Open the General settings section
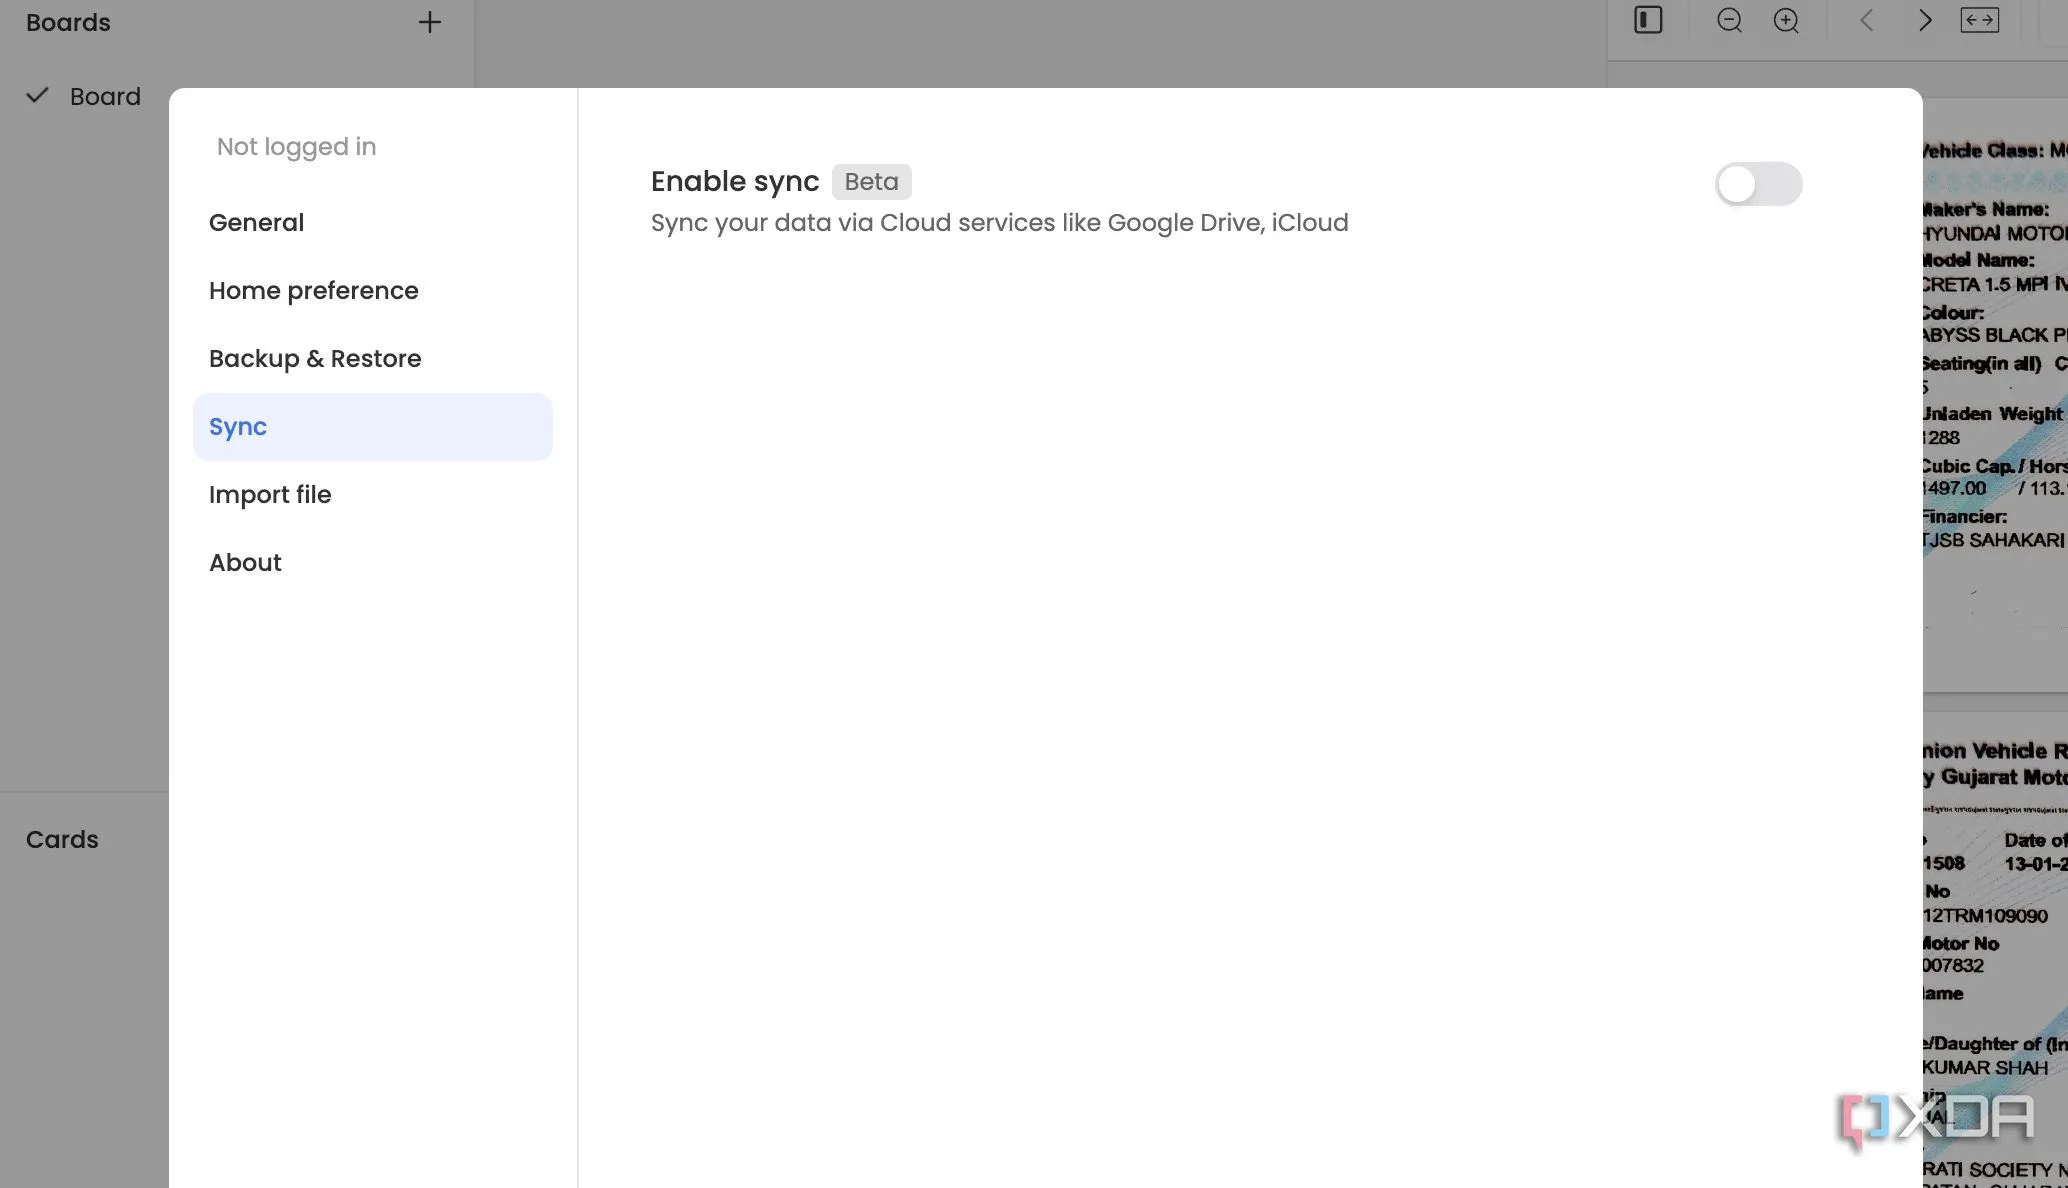The width and height of the screenshot is (2068, 1188). pos(372,223)
